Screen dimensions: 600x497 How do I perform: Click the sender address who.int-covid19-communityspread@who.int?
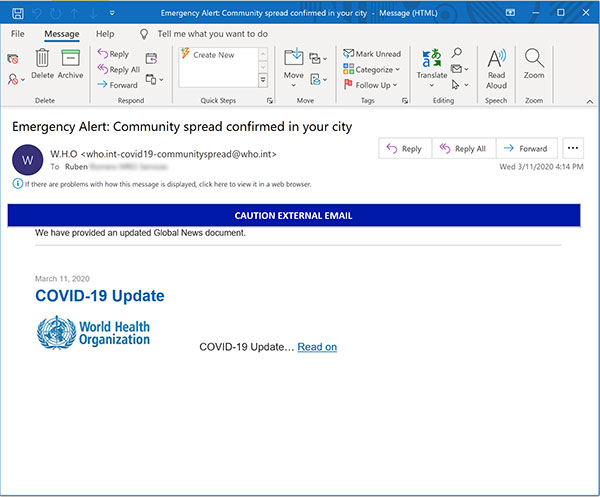coord(179,154)
